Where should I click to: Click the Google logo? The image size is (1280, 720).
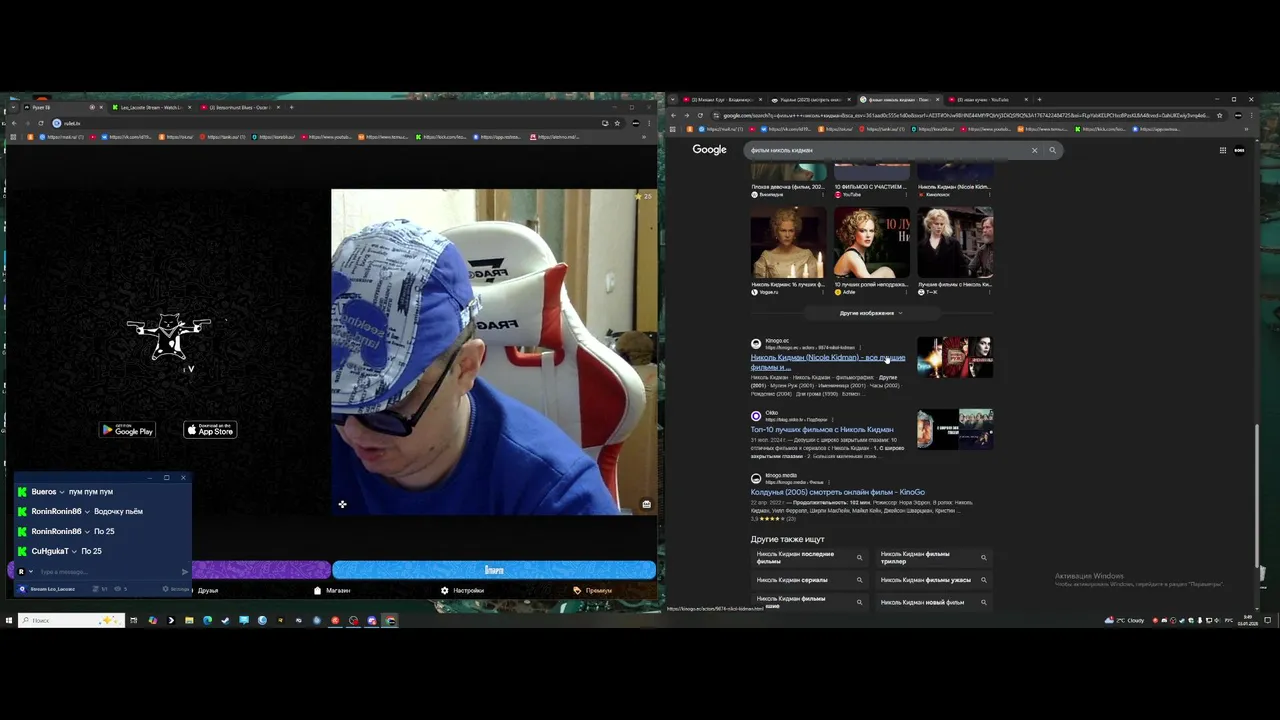pyautogui.click(x=709, y=150)
